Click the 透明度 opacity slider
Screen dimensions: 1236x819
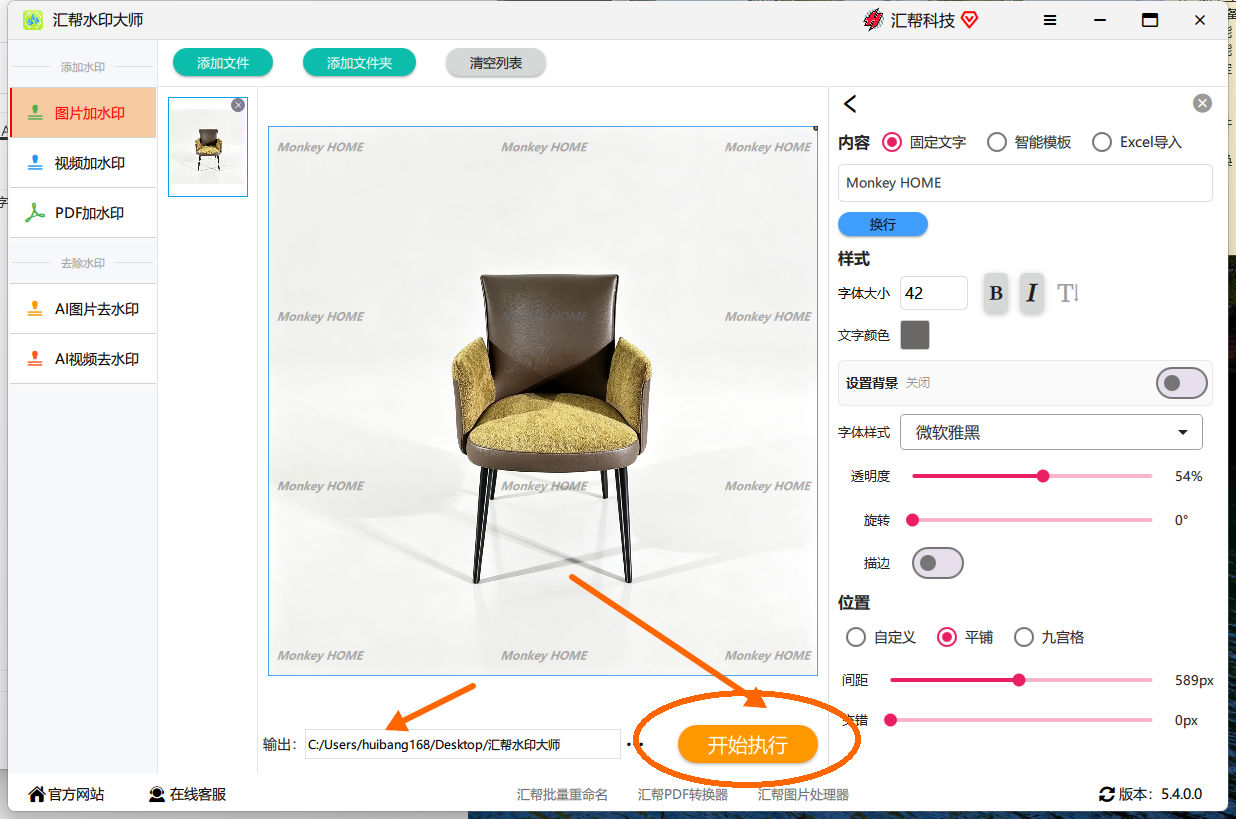[x=1032, y=476]
